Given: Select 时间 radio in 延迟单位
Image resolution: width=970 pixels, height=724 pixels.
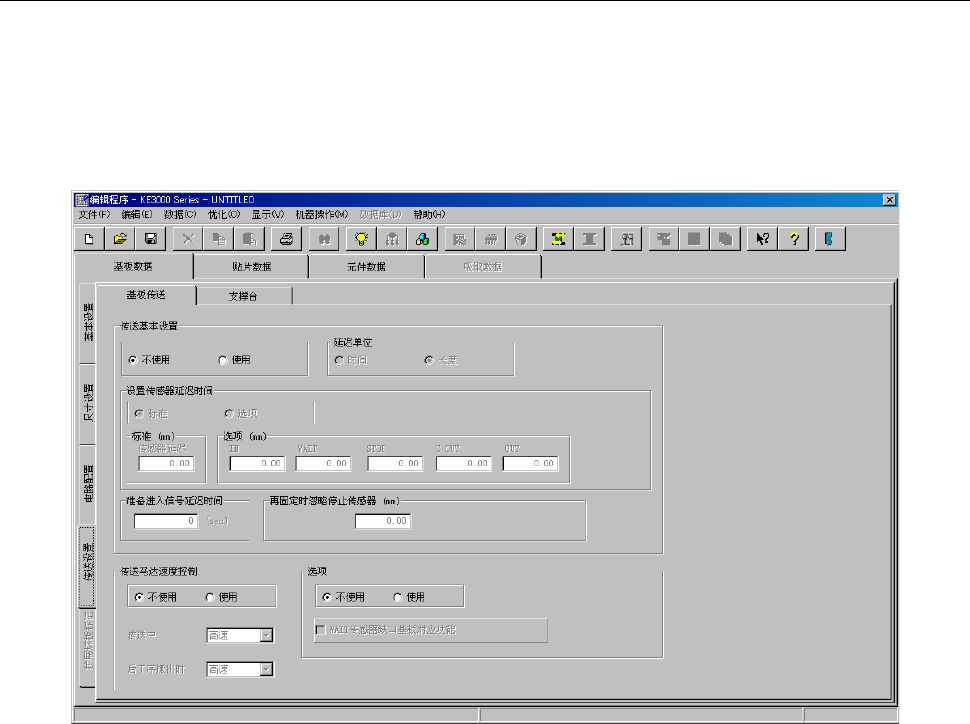Looking at the screenshot, I should (x=351, y=360).
